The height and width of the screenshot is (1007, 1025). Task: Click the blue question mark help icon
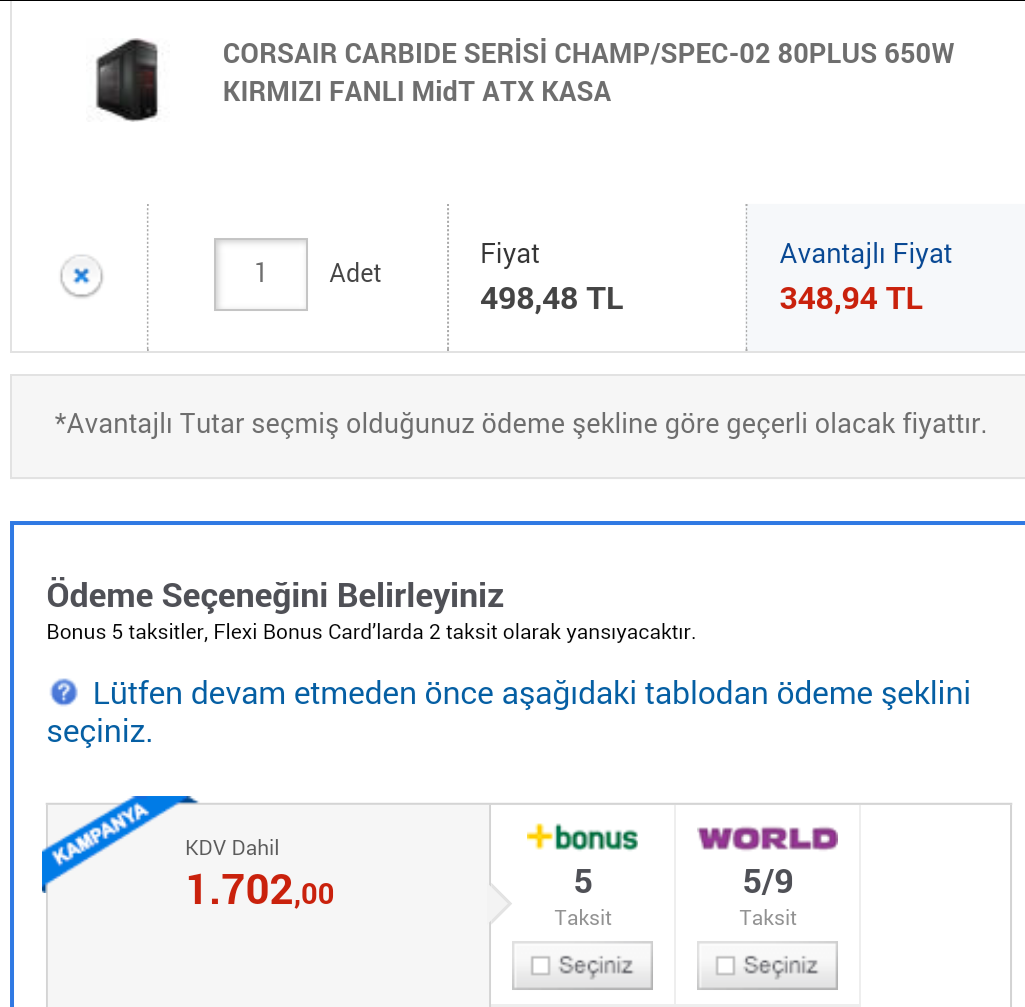pos(64,692)
